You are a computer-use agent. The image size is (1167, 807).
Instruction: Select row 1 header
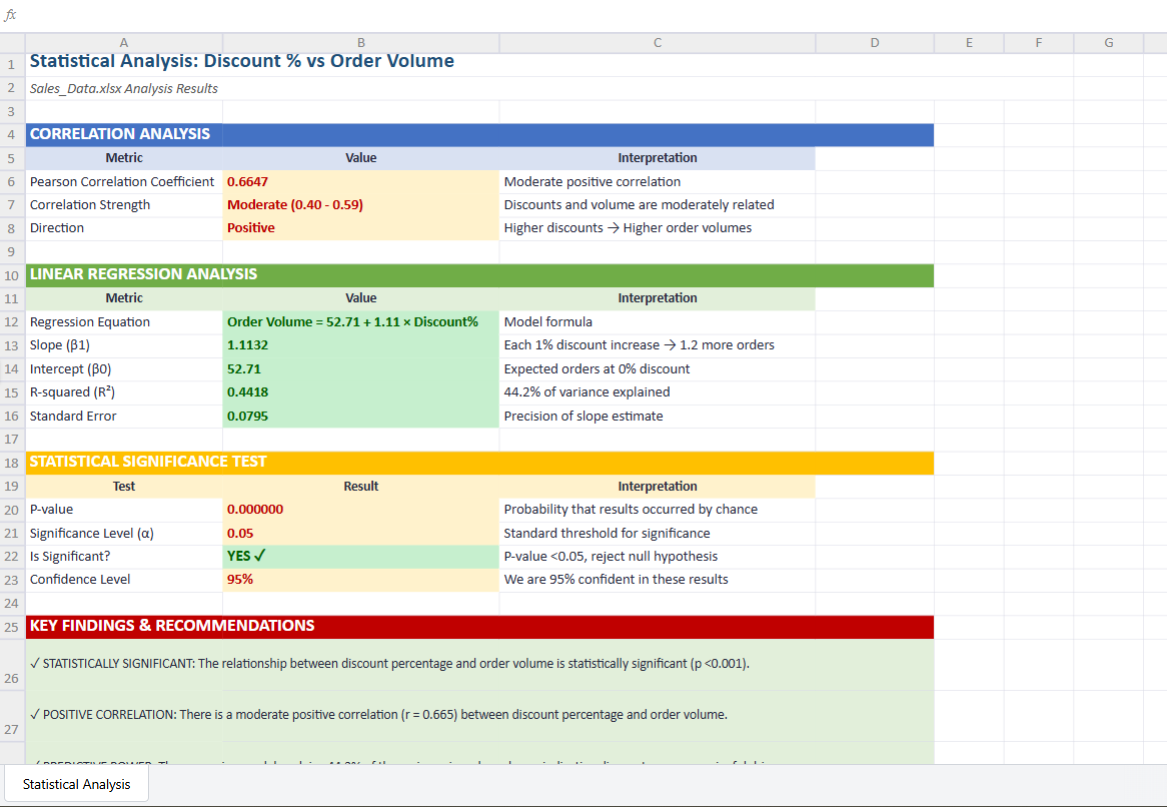pyautogui.click(x=11, y=63)
